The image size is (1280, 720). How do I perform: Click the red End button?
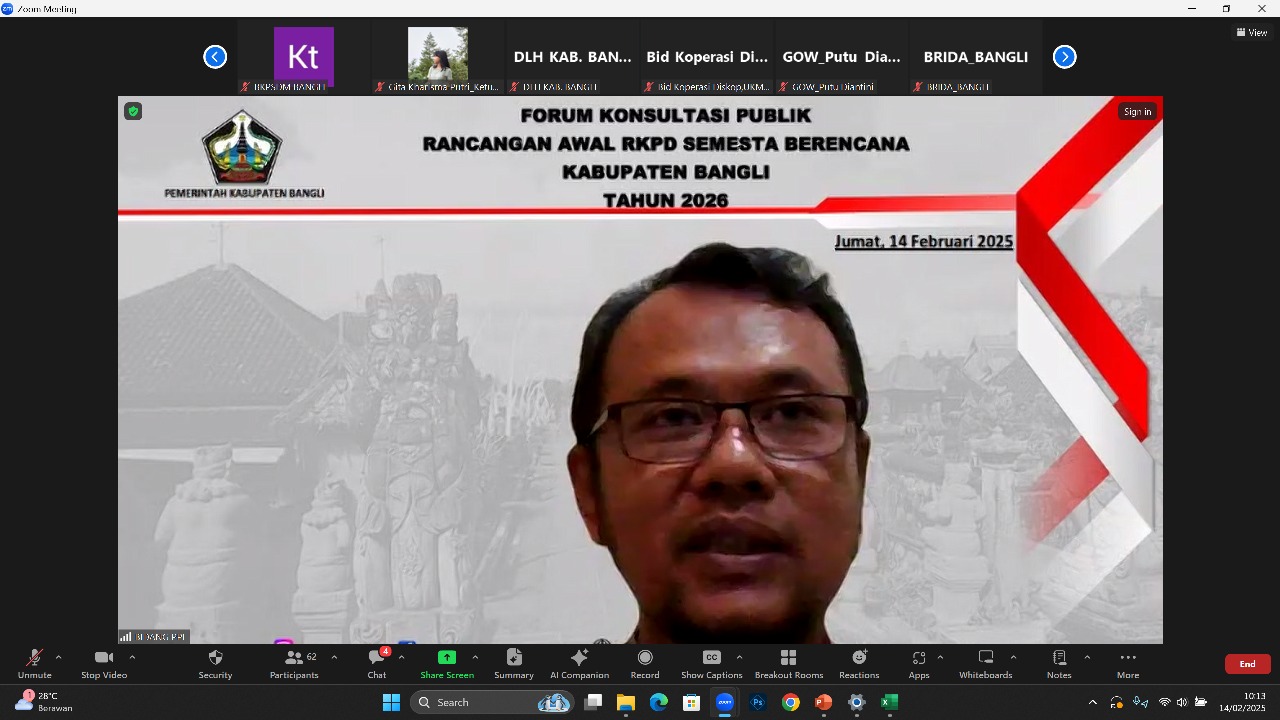[x=1248, y=664]
